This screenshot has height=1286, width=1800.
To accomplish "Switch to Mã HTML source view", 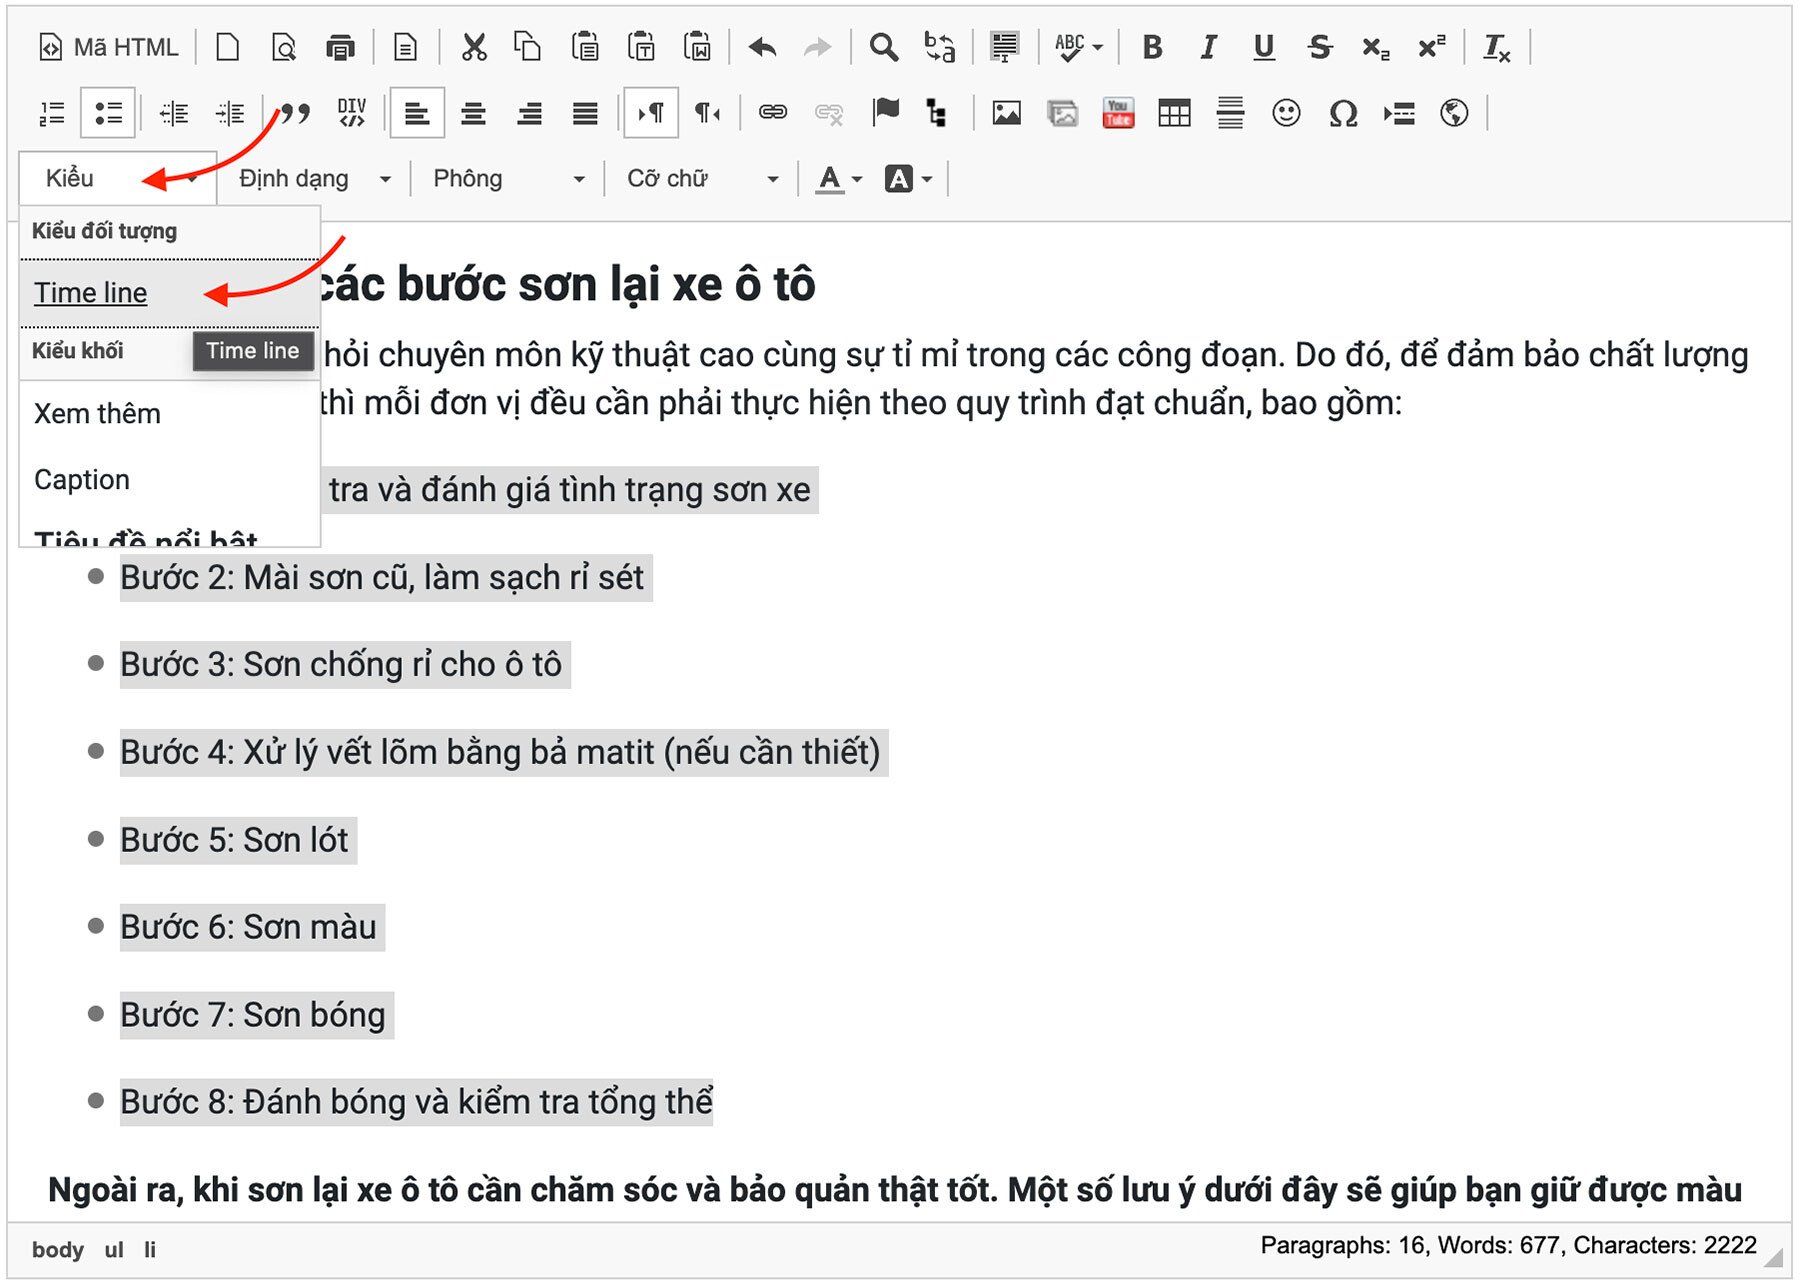I will click(x=108, y=47).
